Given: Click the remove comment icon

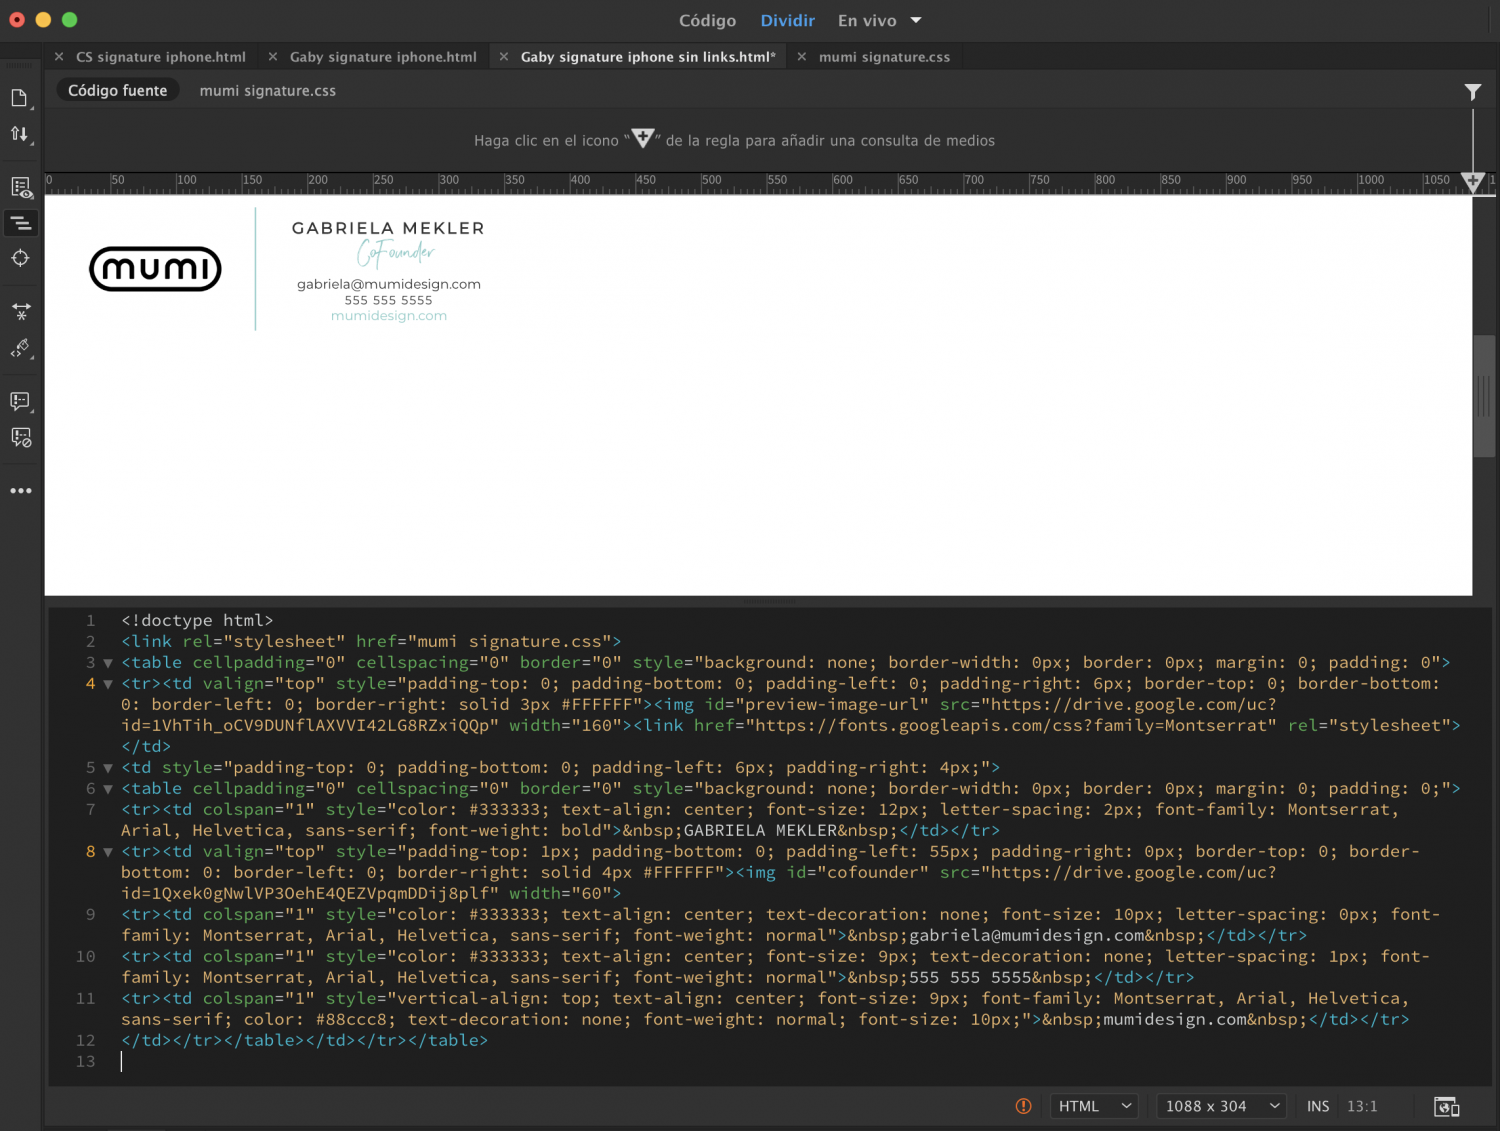Looking at the screenshot, I should [x=20, y=438].
